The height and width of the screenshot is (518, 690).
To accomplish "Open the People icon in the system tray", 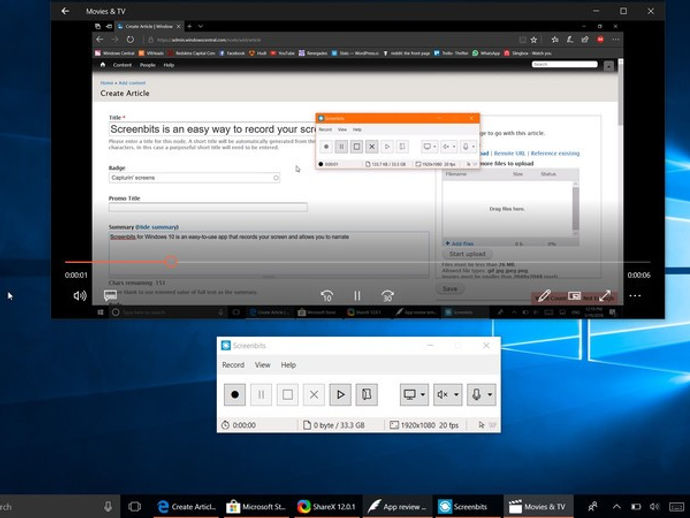I will pos(593,507).
